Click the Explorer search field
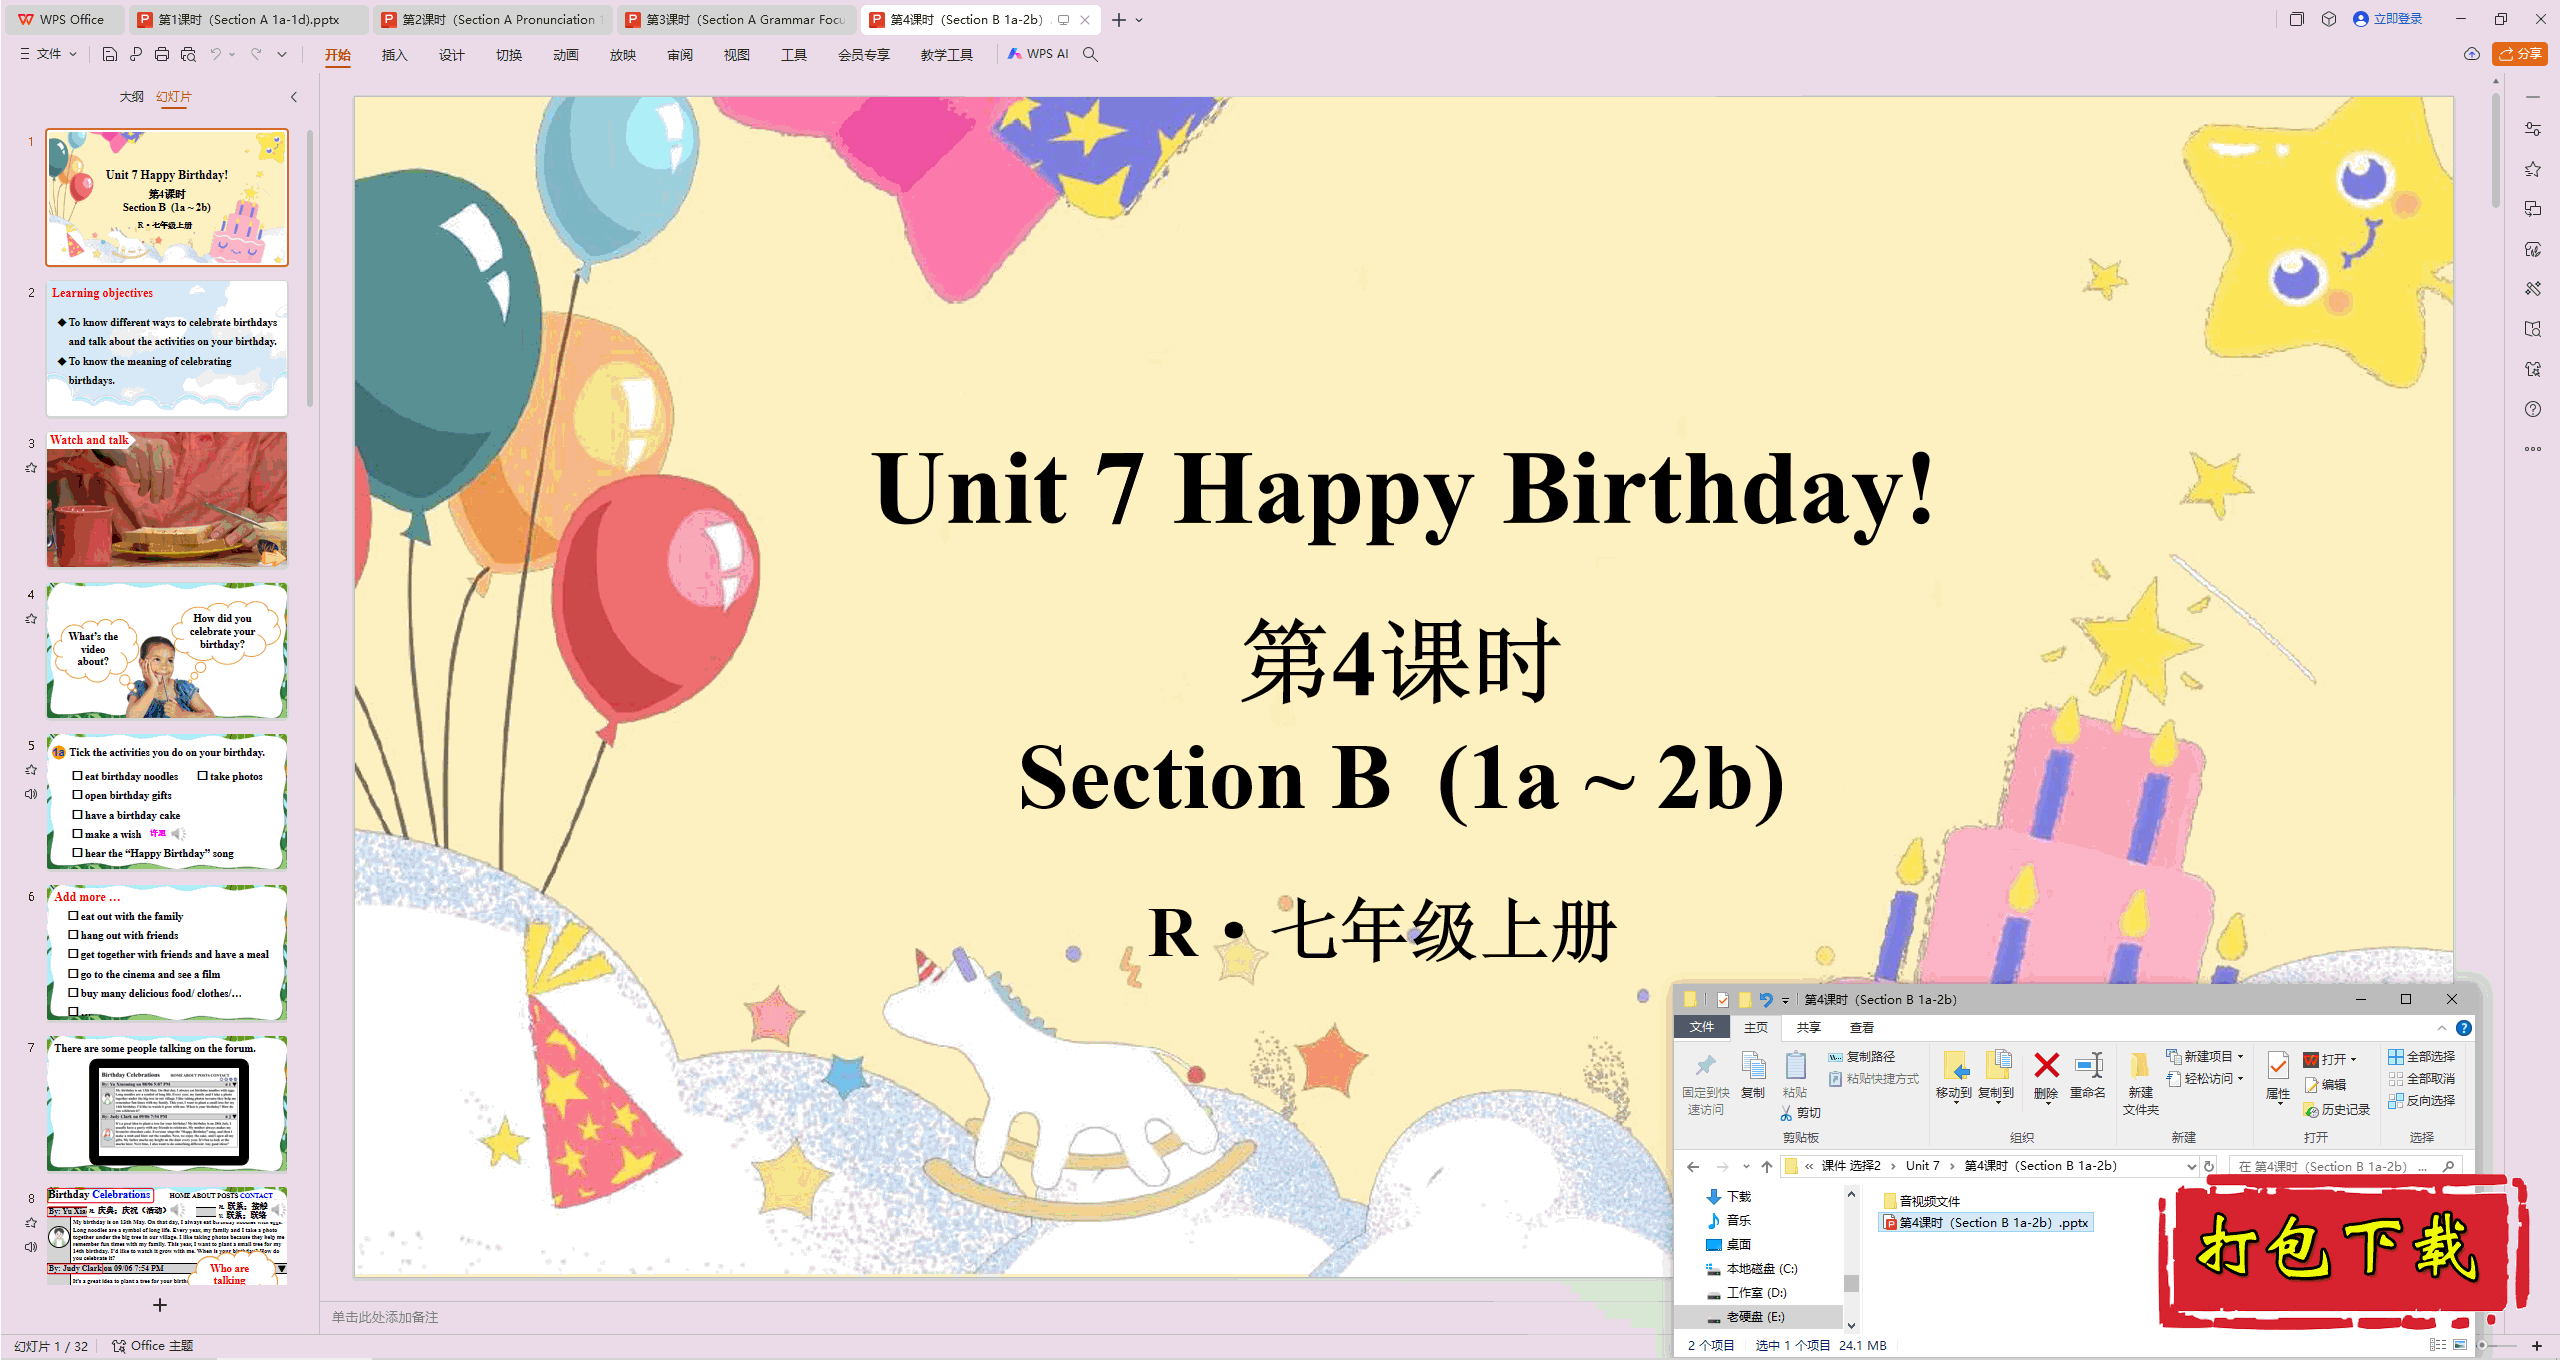Screen dimensions: 2560x1360 (2345, 1166)
